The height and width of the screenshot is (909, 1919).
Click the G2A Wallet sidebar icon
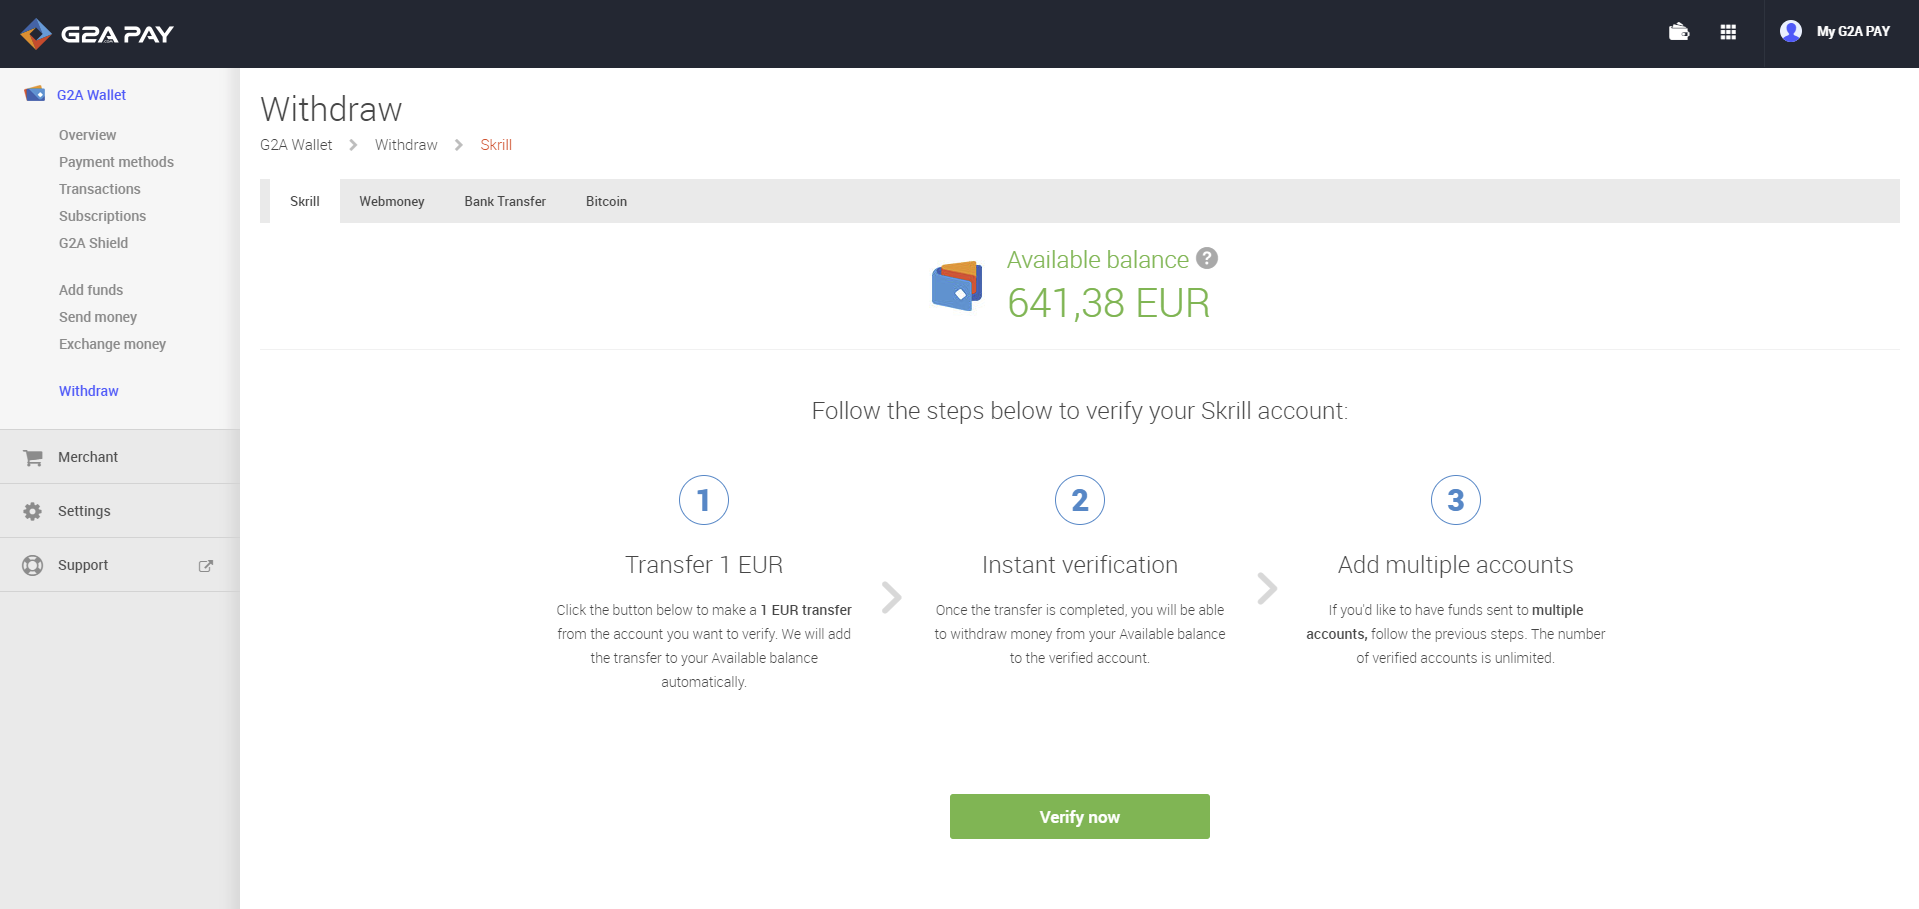(35, 94)
